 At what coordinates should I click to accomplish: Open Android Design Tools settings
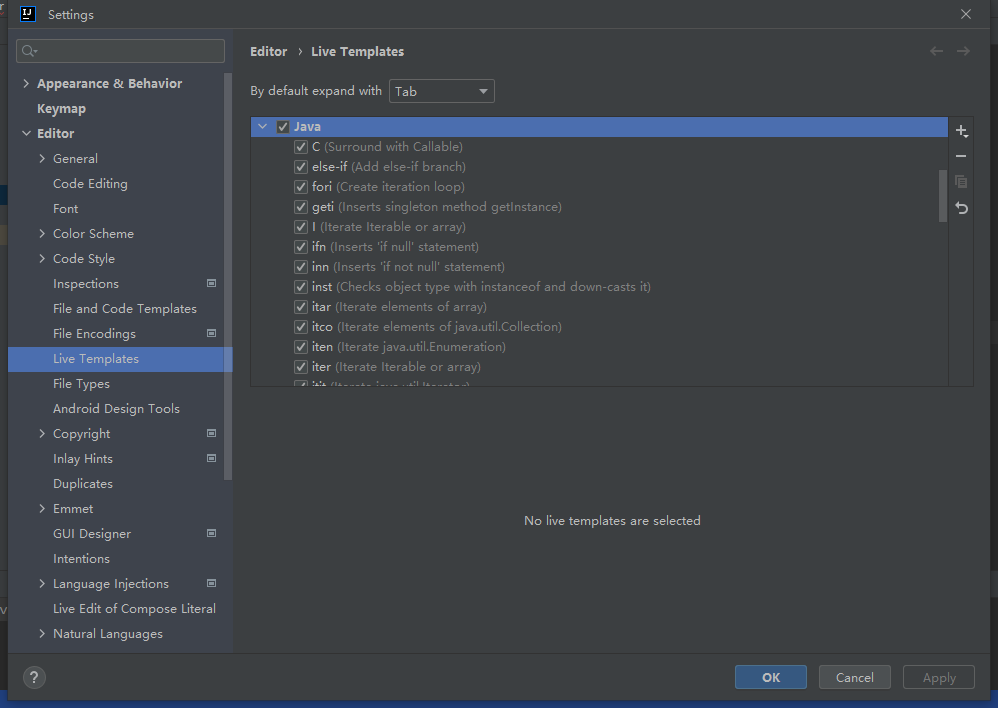pyautogui.click(x=116, y=408)
